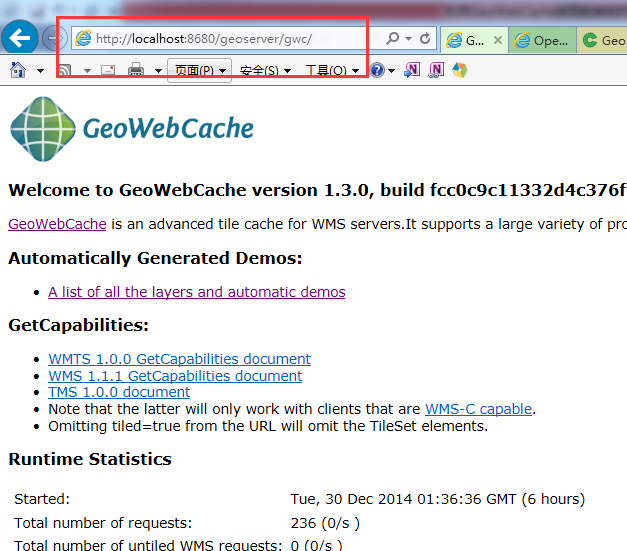Click the Help question mark icon
Screen dimensions: 627x551
(x=377, y=70)
